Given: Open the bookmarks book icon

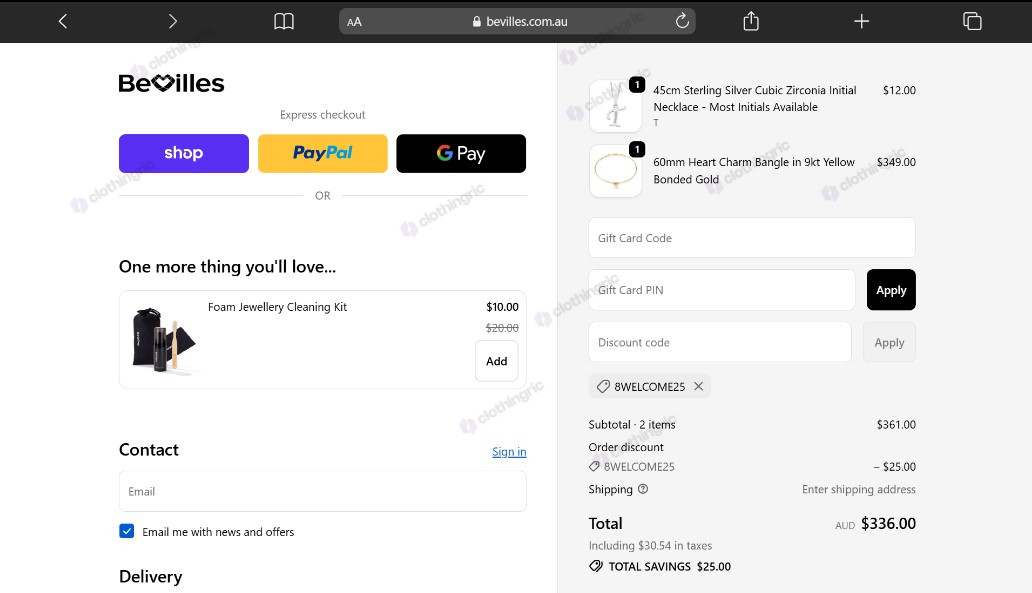Looking at the screenshot, I should (x=284, y=21).
